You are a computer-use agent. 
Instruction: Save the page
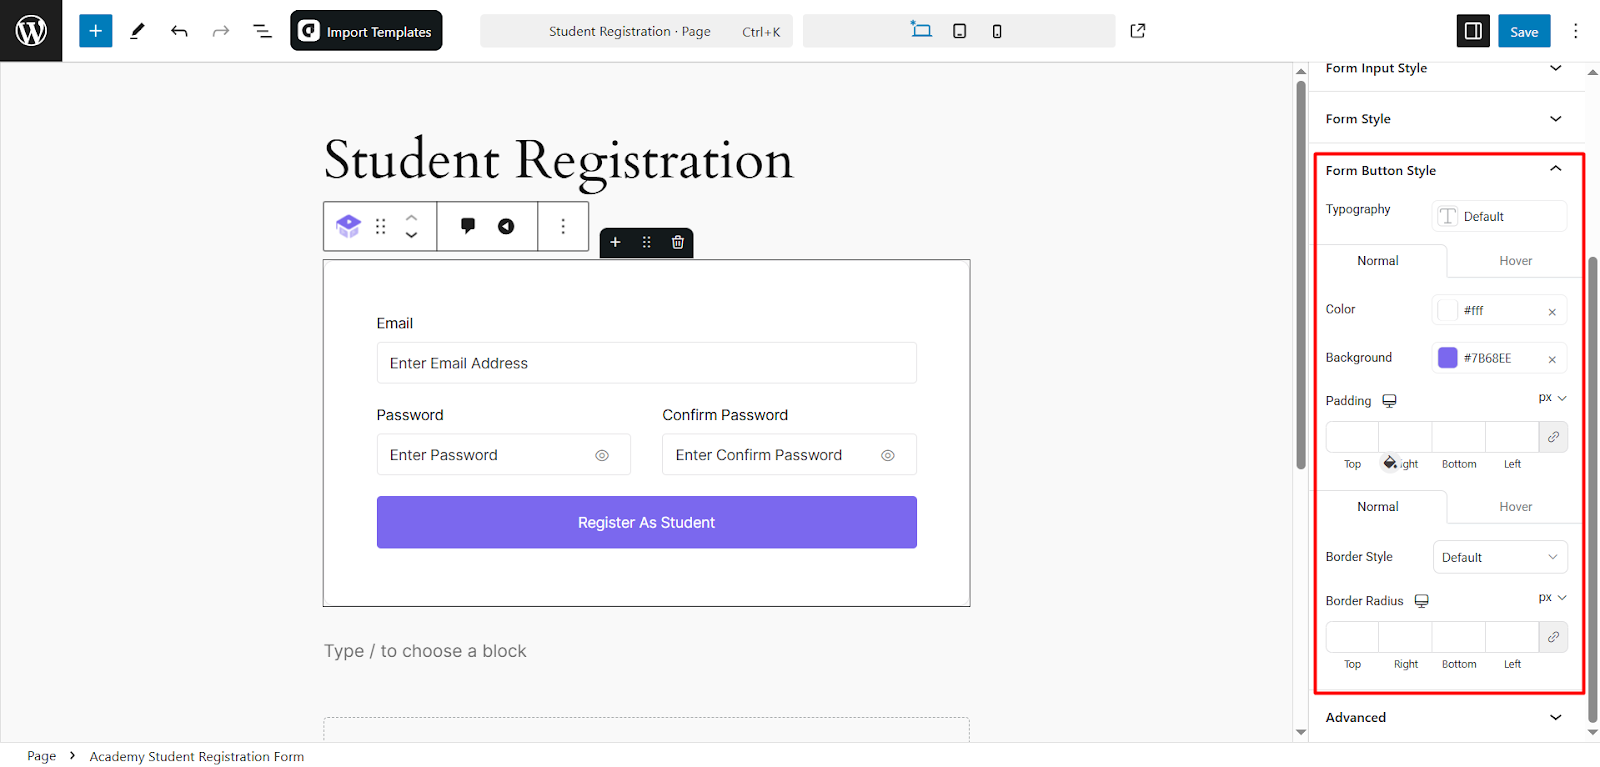[x=1524, y=31]
